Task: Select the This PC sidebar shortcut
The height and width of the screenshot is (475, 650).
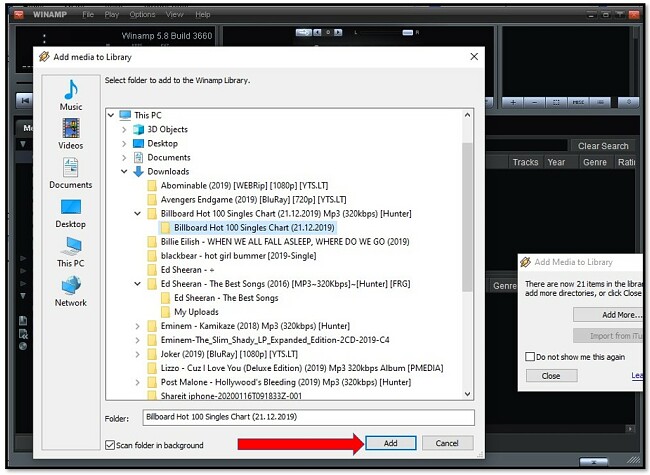Action: [x=71, y=252]
